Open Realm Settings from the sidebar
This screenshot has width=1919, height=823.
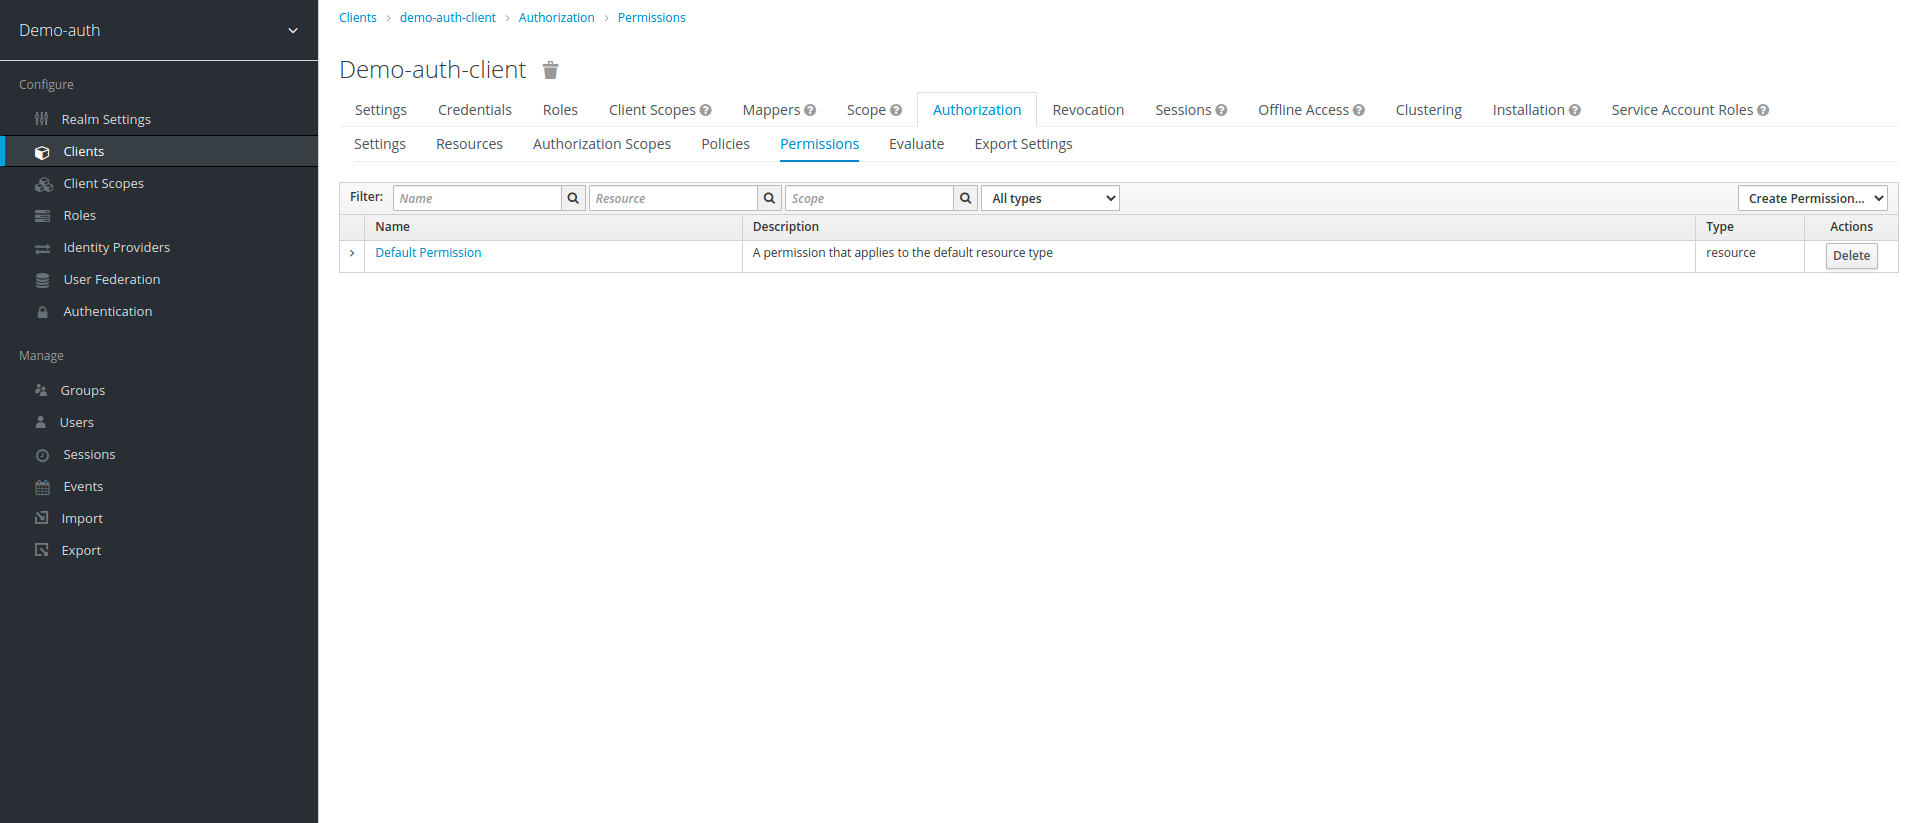[x=106, y=119]
